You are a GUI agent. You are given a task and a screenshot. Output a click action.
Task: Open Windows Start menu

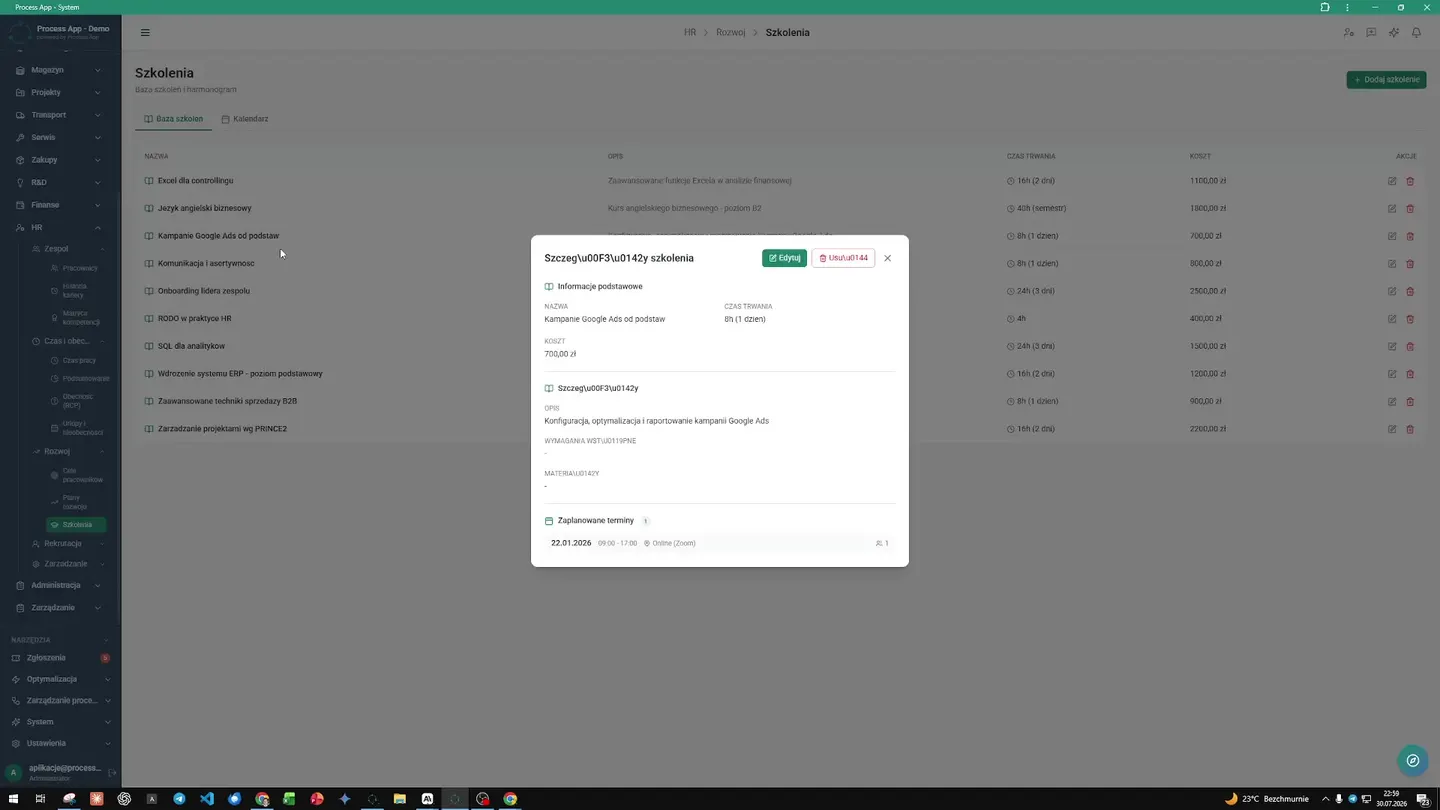(x=14, y=799)
